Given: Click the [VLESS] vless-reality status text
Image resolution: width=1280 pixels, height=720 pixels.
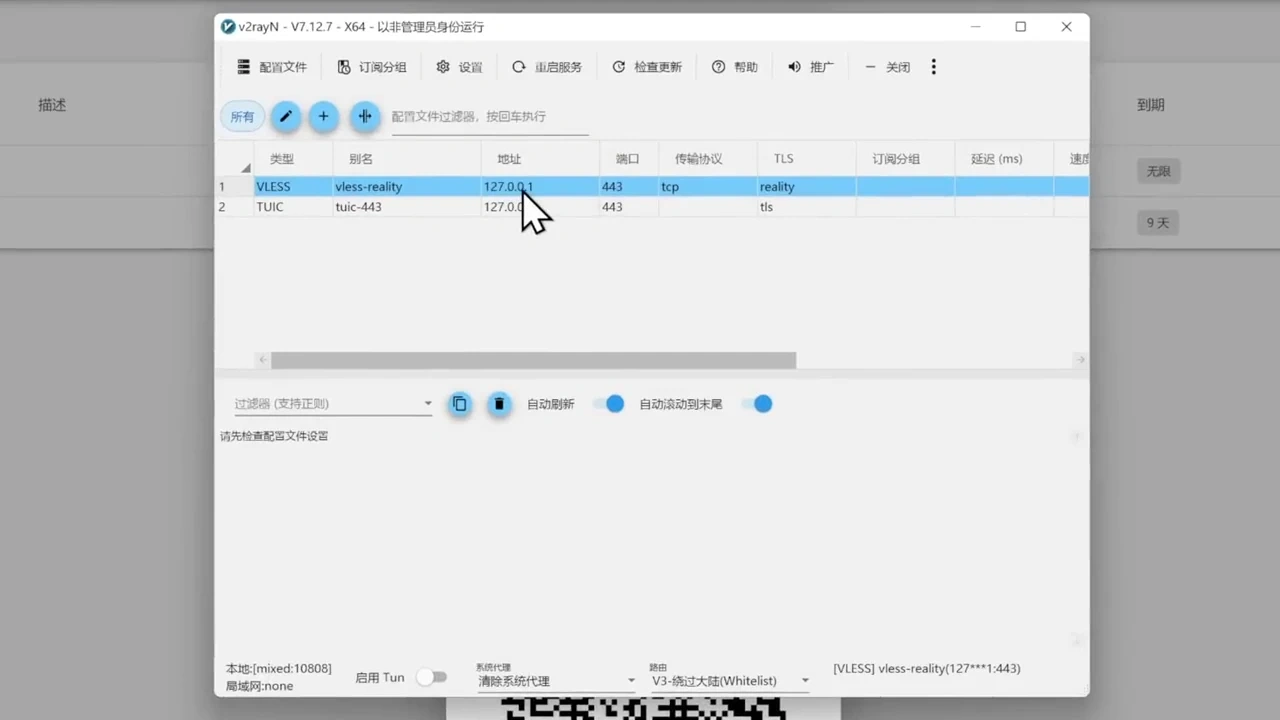Looking at the screenshot, I should click(x=927, y=668).
